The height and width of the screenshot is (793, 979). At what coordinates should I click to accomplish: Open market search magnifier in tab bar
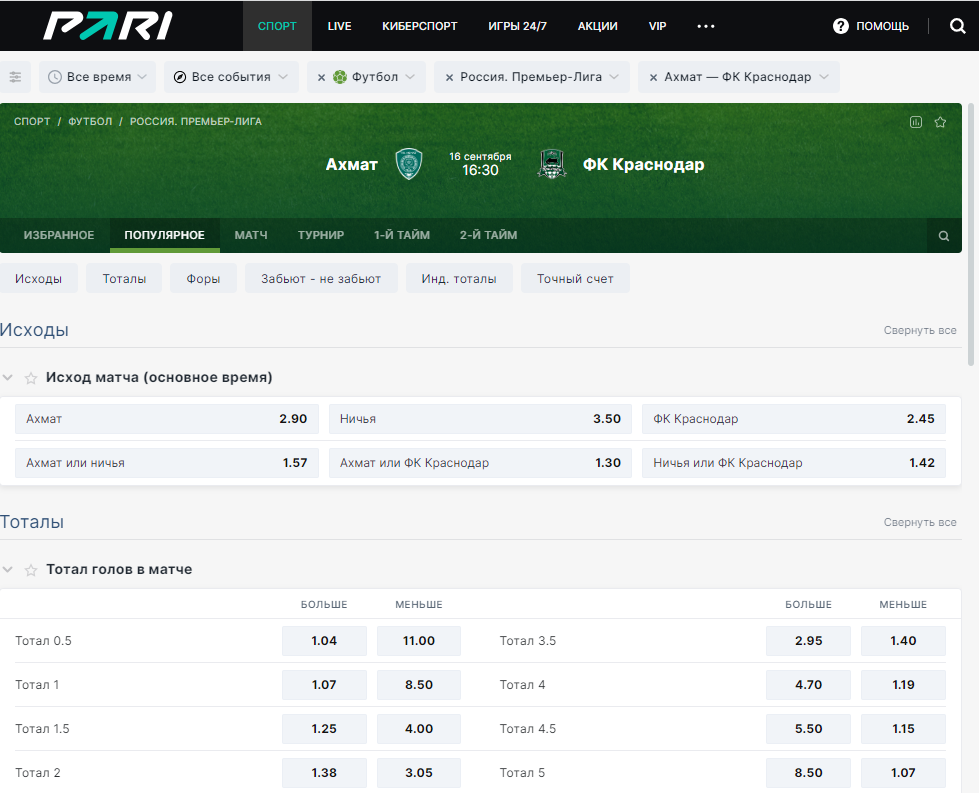[x=943, y=235]
